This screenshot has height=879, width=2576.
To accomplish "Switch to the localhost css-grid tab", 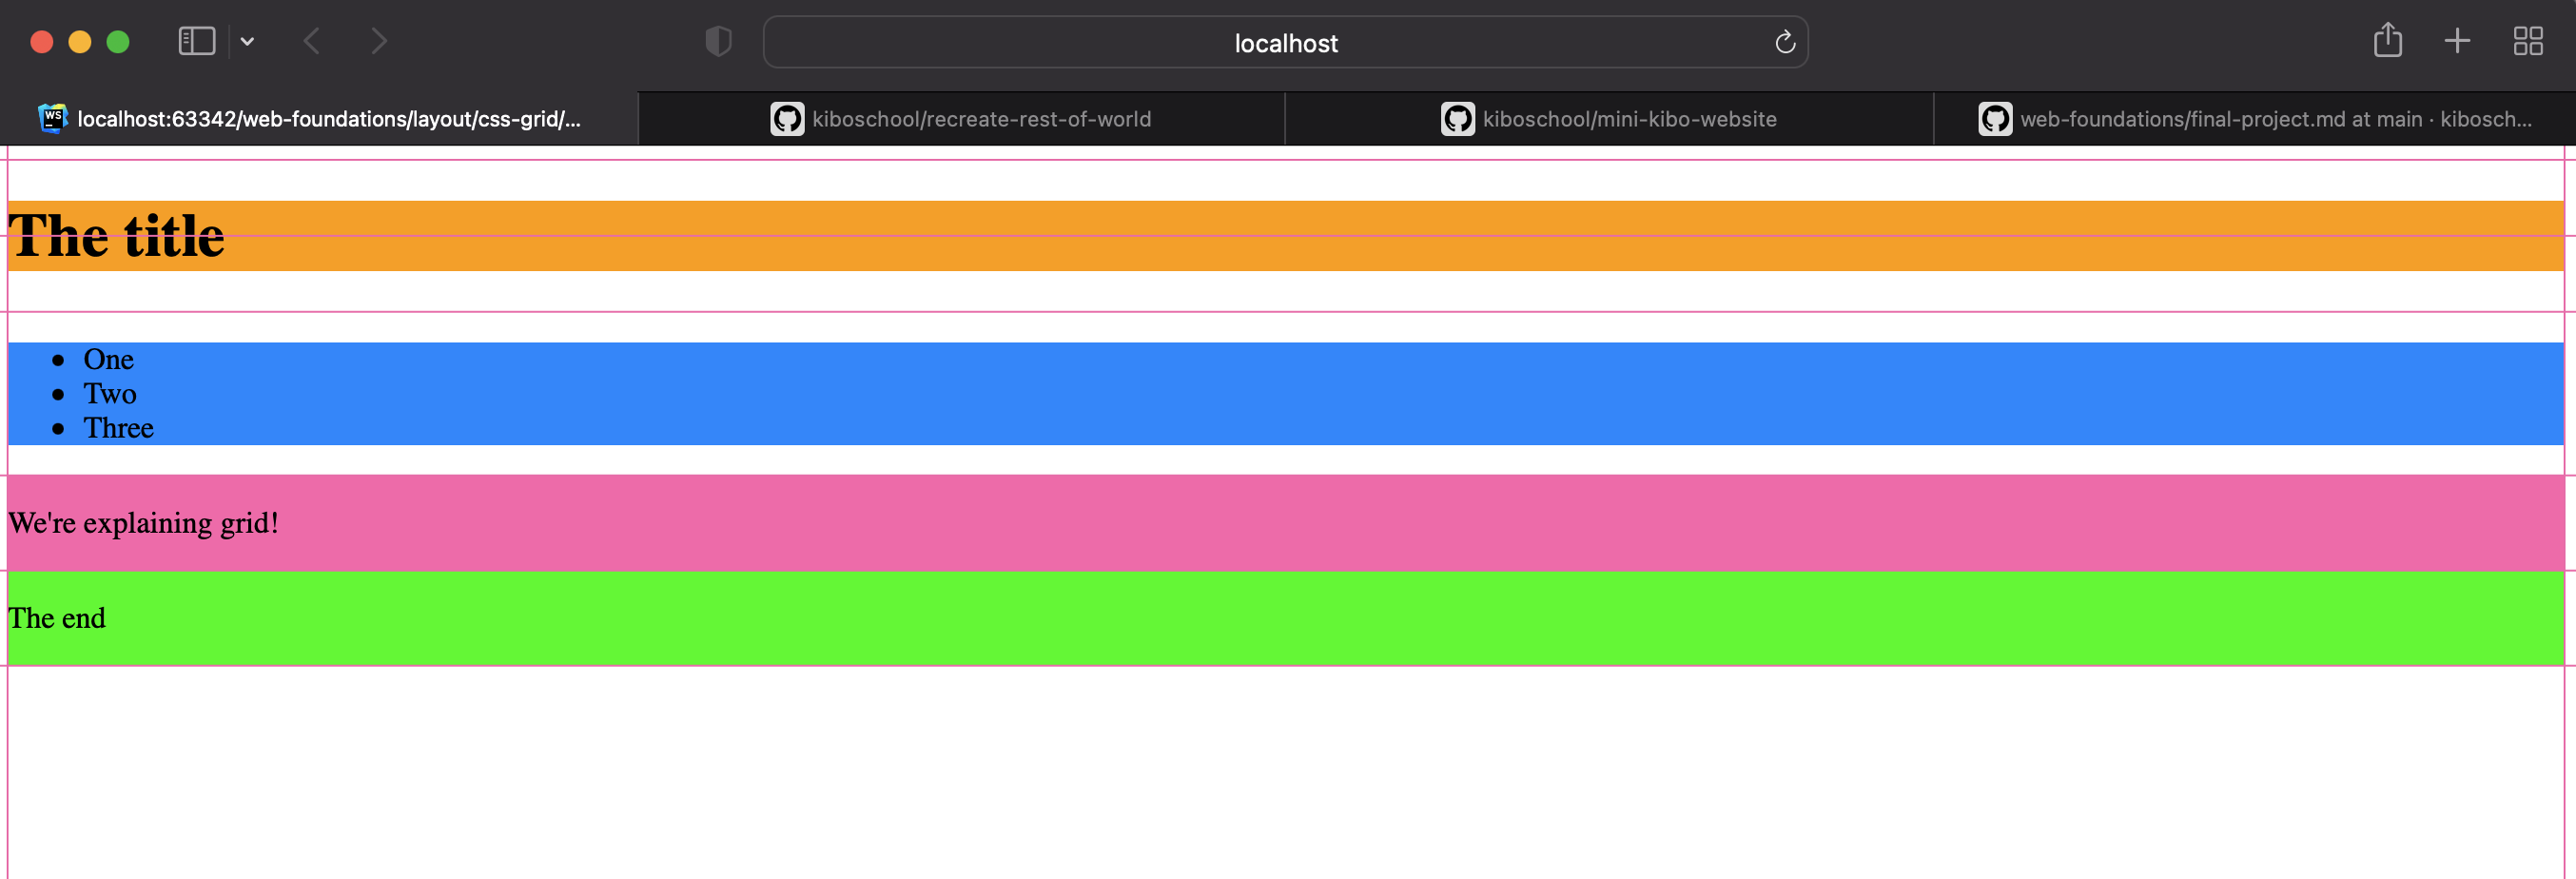I will 328,119.
